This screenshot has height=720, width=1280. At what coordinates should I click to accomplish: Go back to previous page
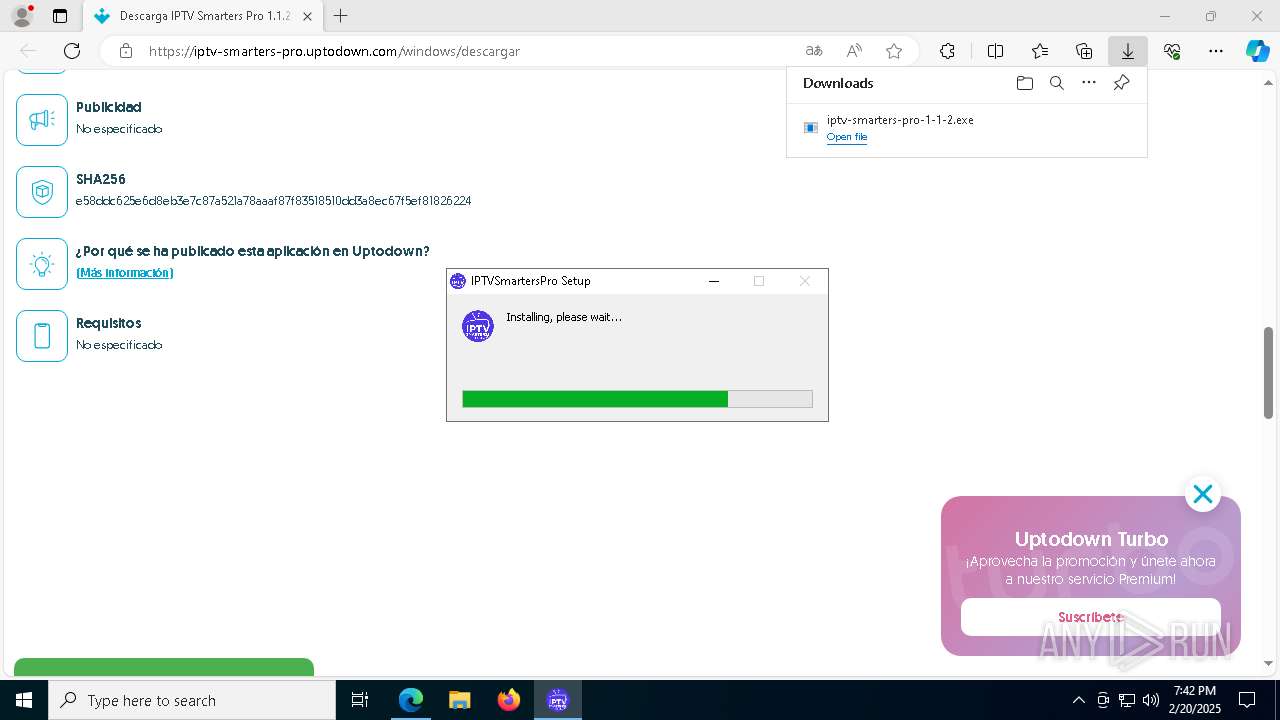[28, 51]
